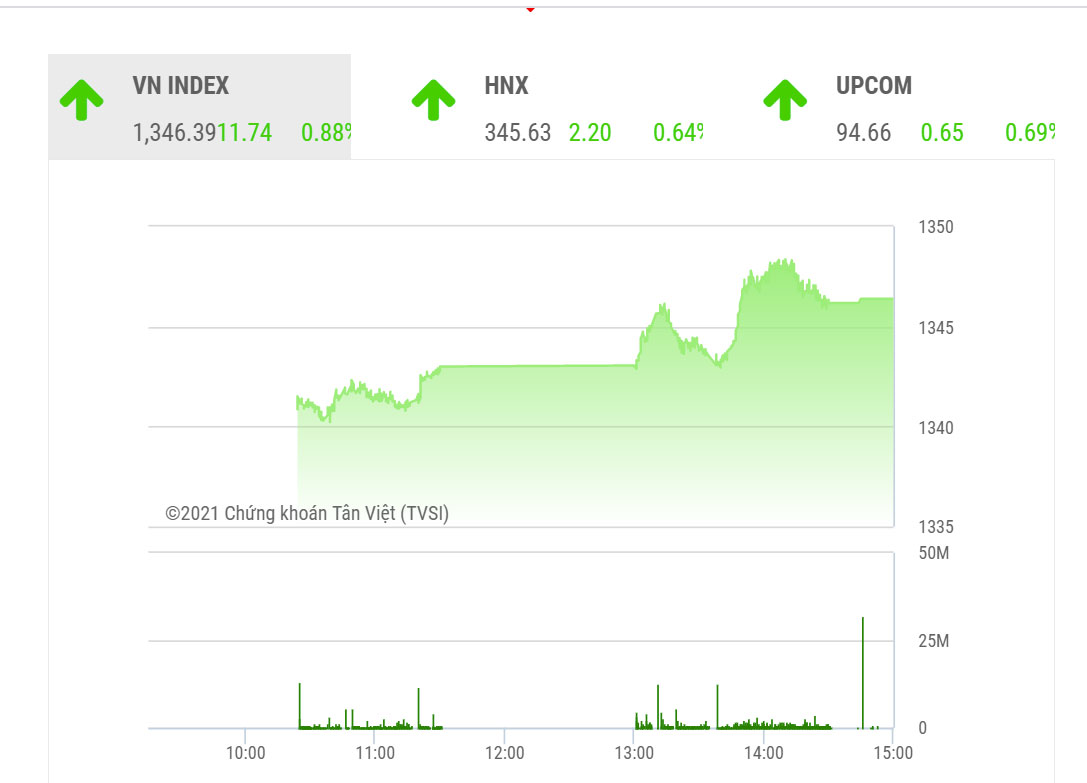This screenshot has width=1087, height=783.
Task: Click the green up arrow beside VN INDEX
Action: click(x=81, y=100)
